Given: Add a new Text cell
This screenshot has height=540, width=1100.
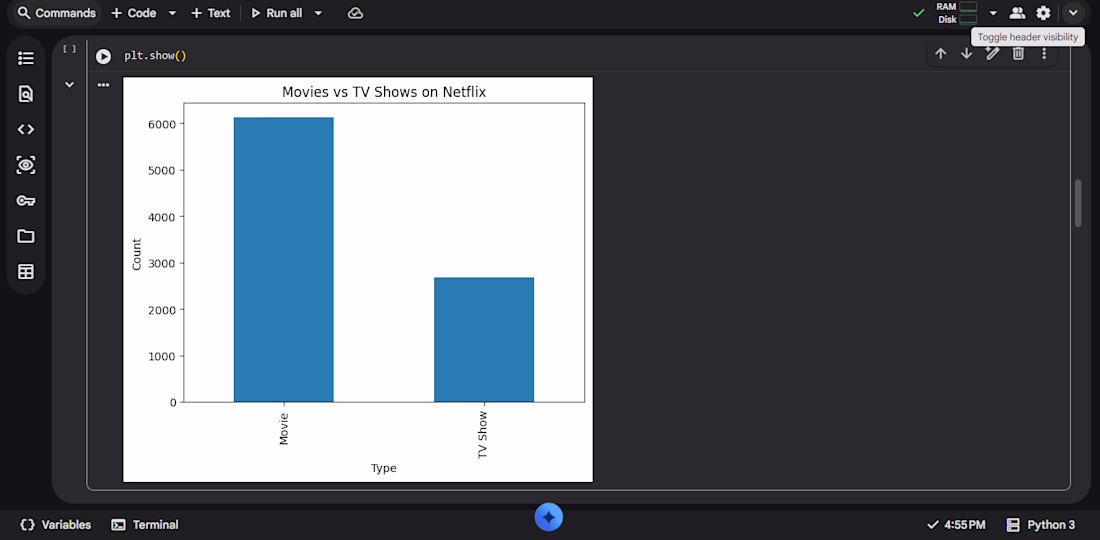Looking at the screenshot, I should click(x=210, y=13).
